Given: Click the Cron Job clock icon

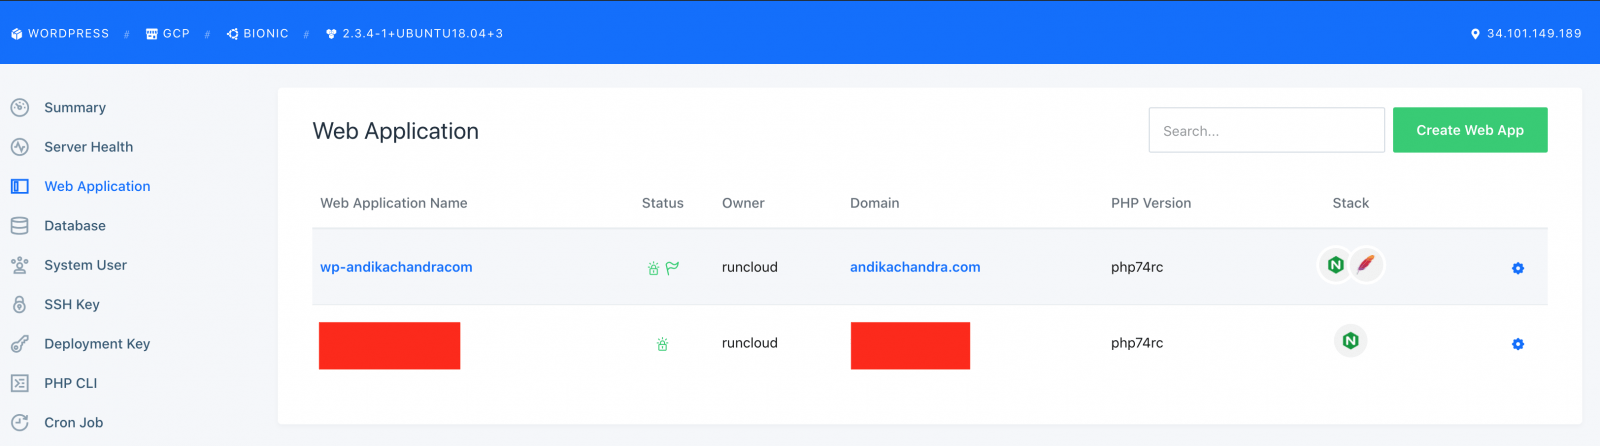Looking at the screenshot, I should 19,423.
